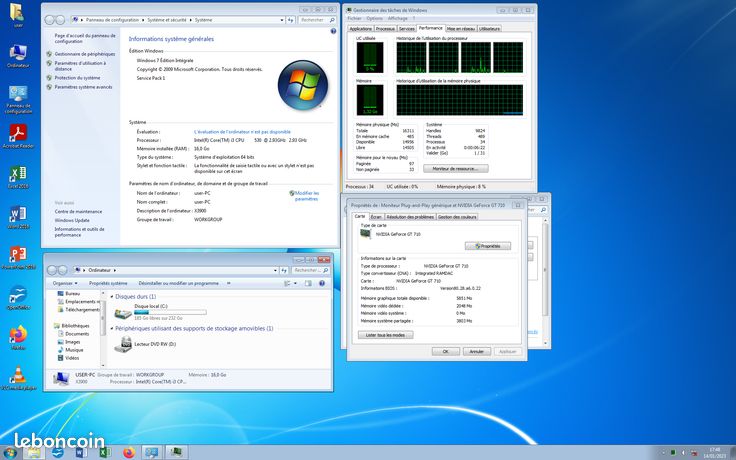Click the back arrow in the Ordinateur window

[x=51, y=270]
